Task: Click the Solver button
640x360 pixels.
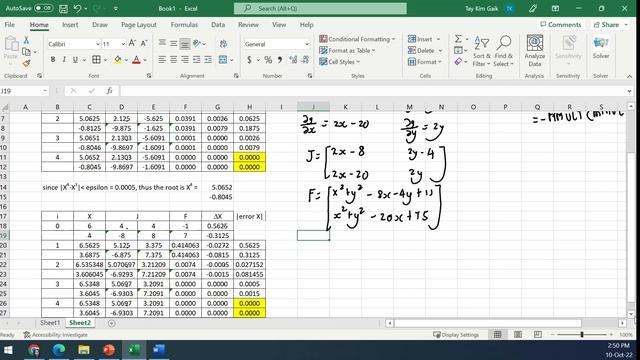Action: pos(601,48)
